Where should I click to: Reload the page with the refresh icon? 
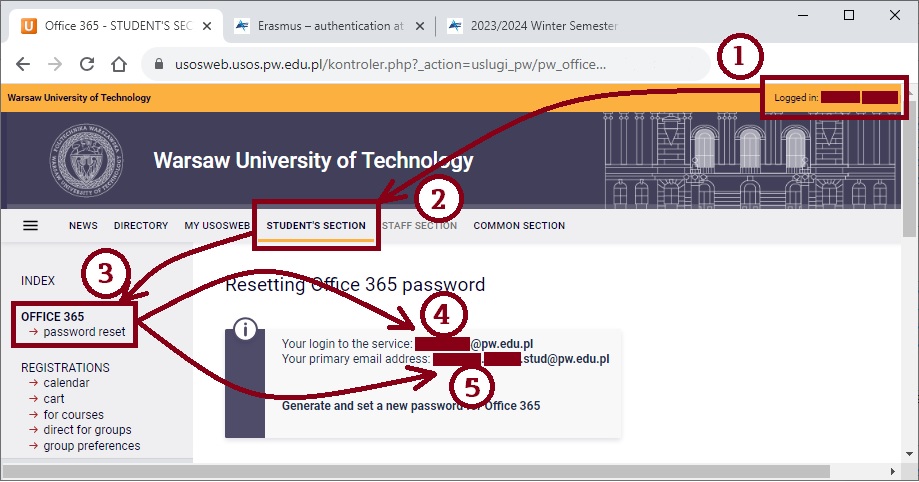(87, 64)
